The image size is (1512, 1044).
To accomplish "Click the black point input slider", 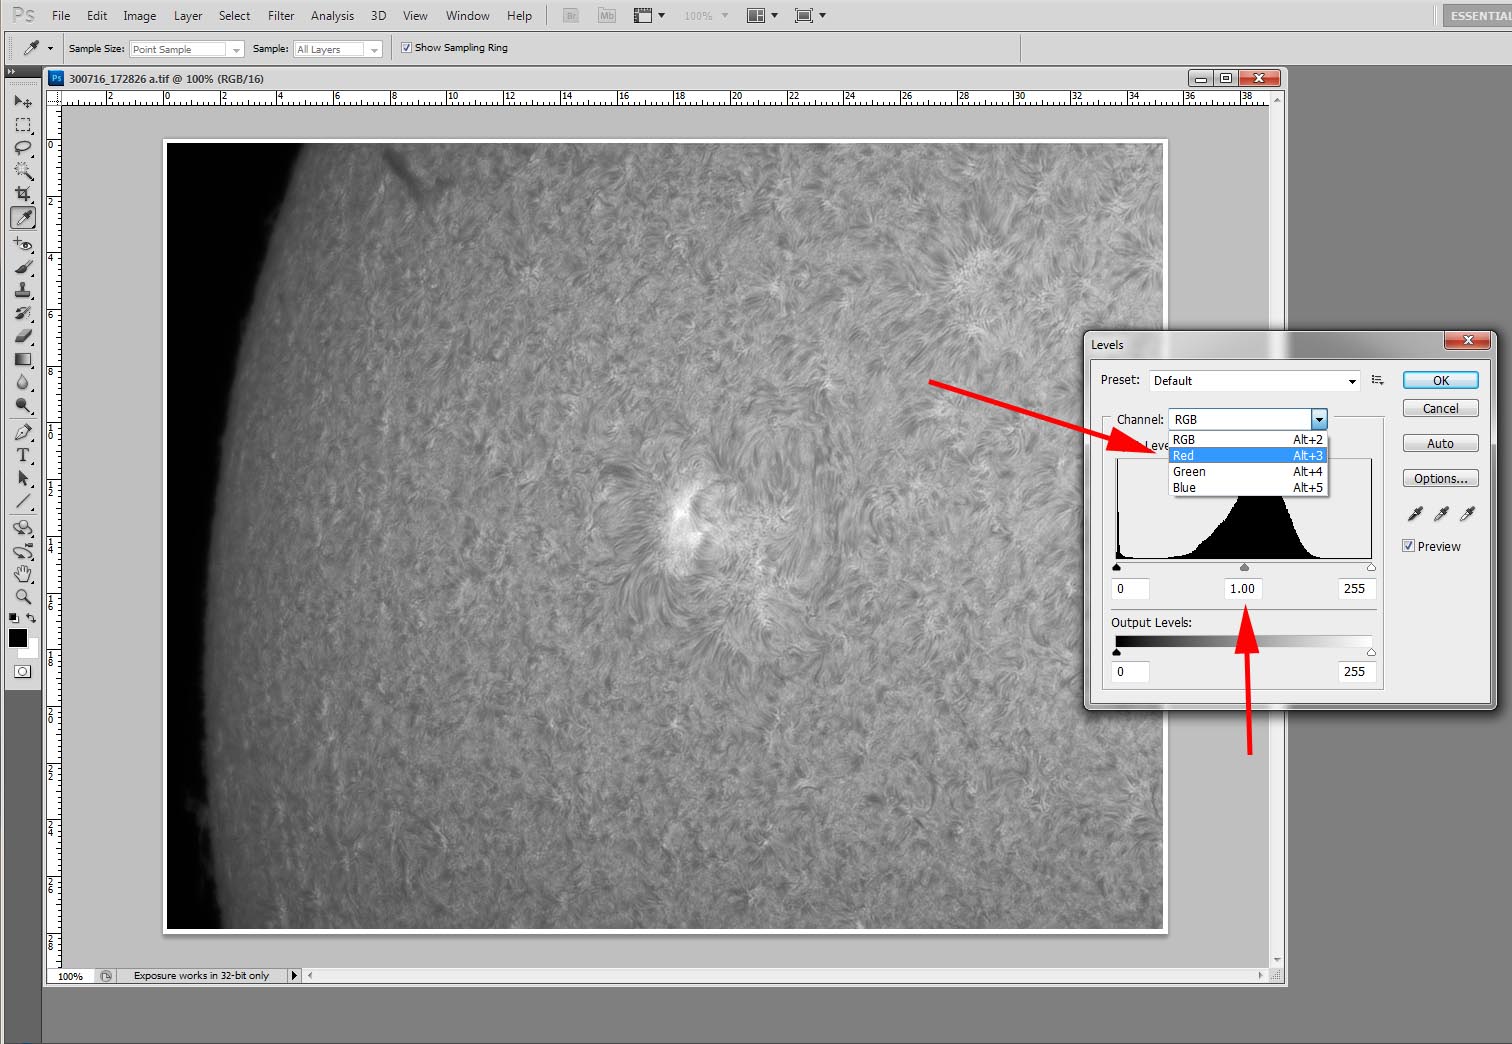I will click(1116, 567).
